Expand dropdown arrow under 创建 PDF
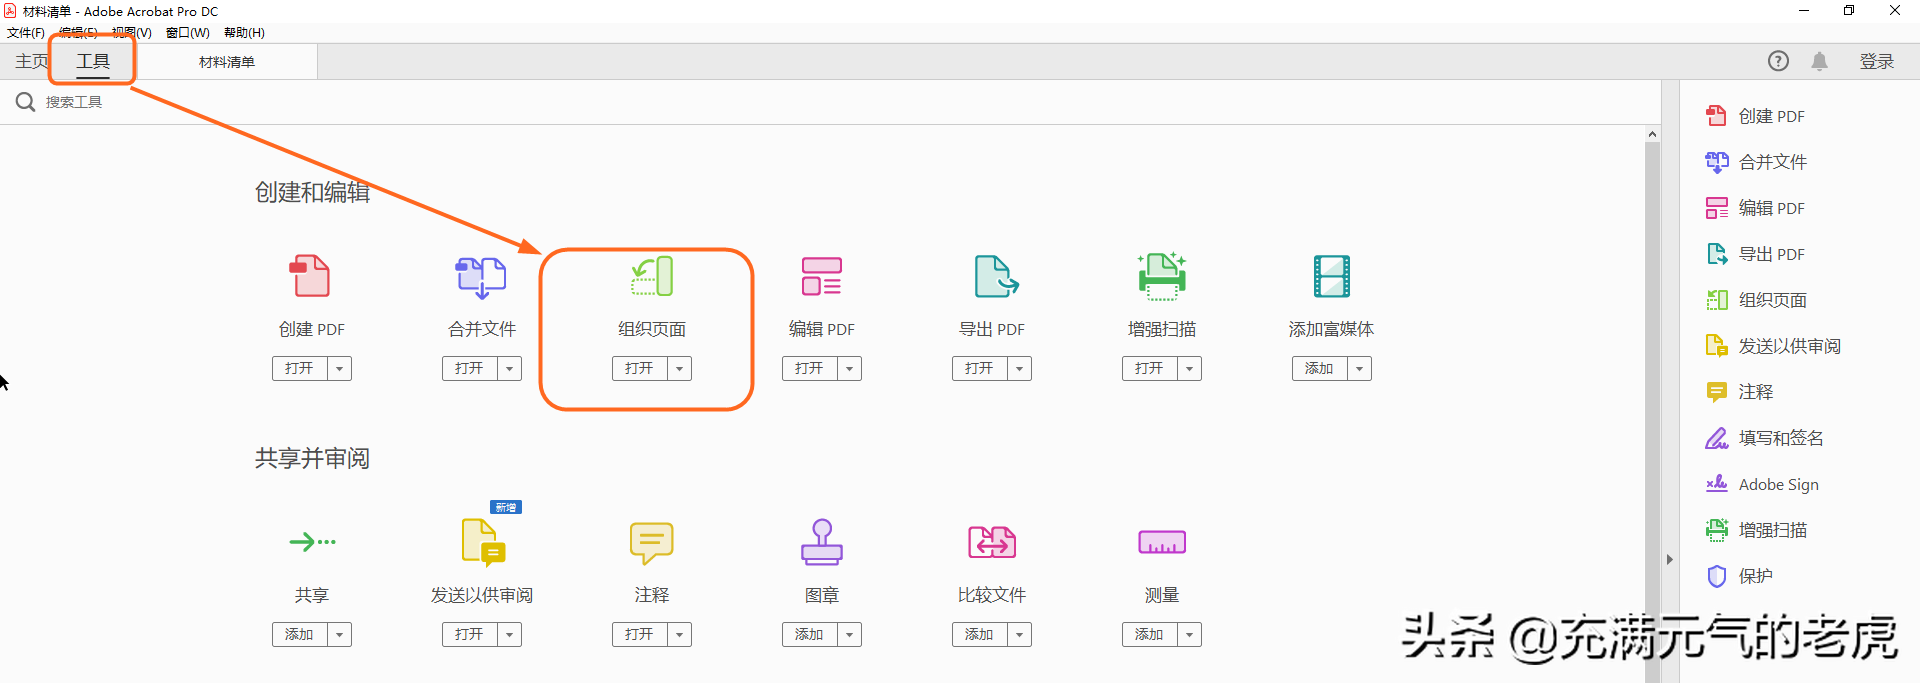Screen dimensions: 1920x683 click(x=340, y=369)
